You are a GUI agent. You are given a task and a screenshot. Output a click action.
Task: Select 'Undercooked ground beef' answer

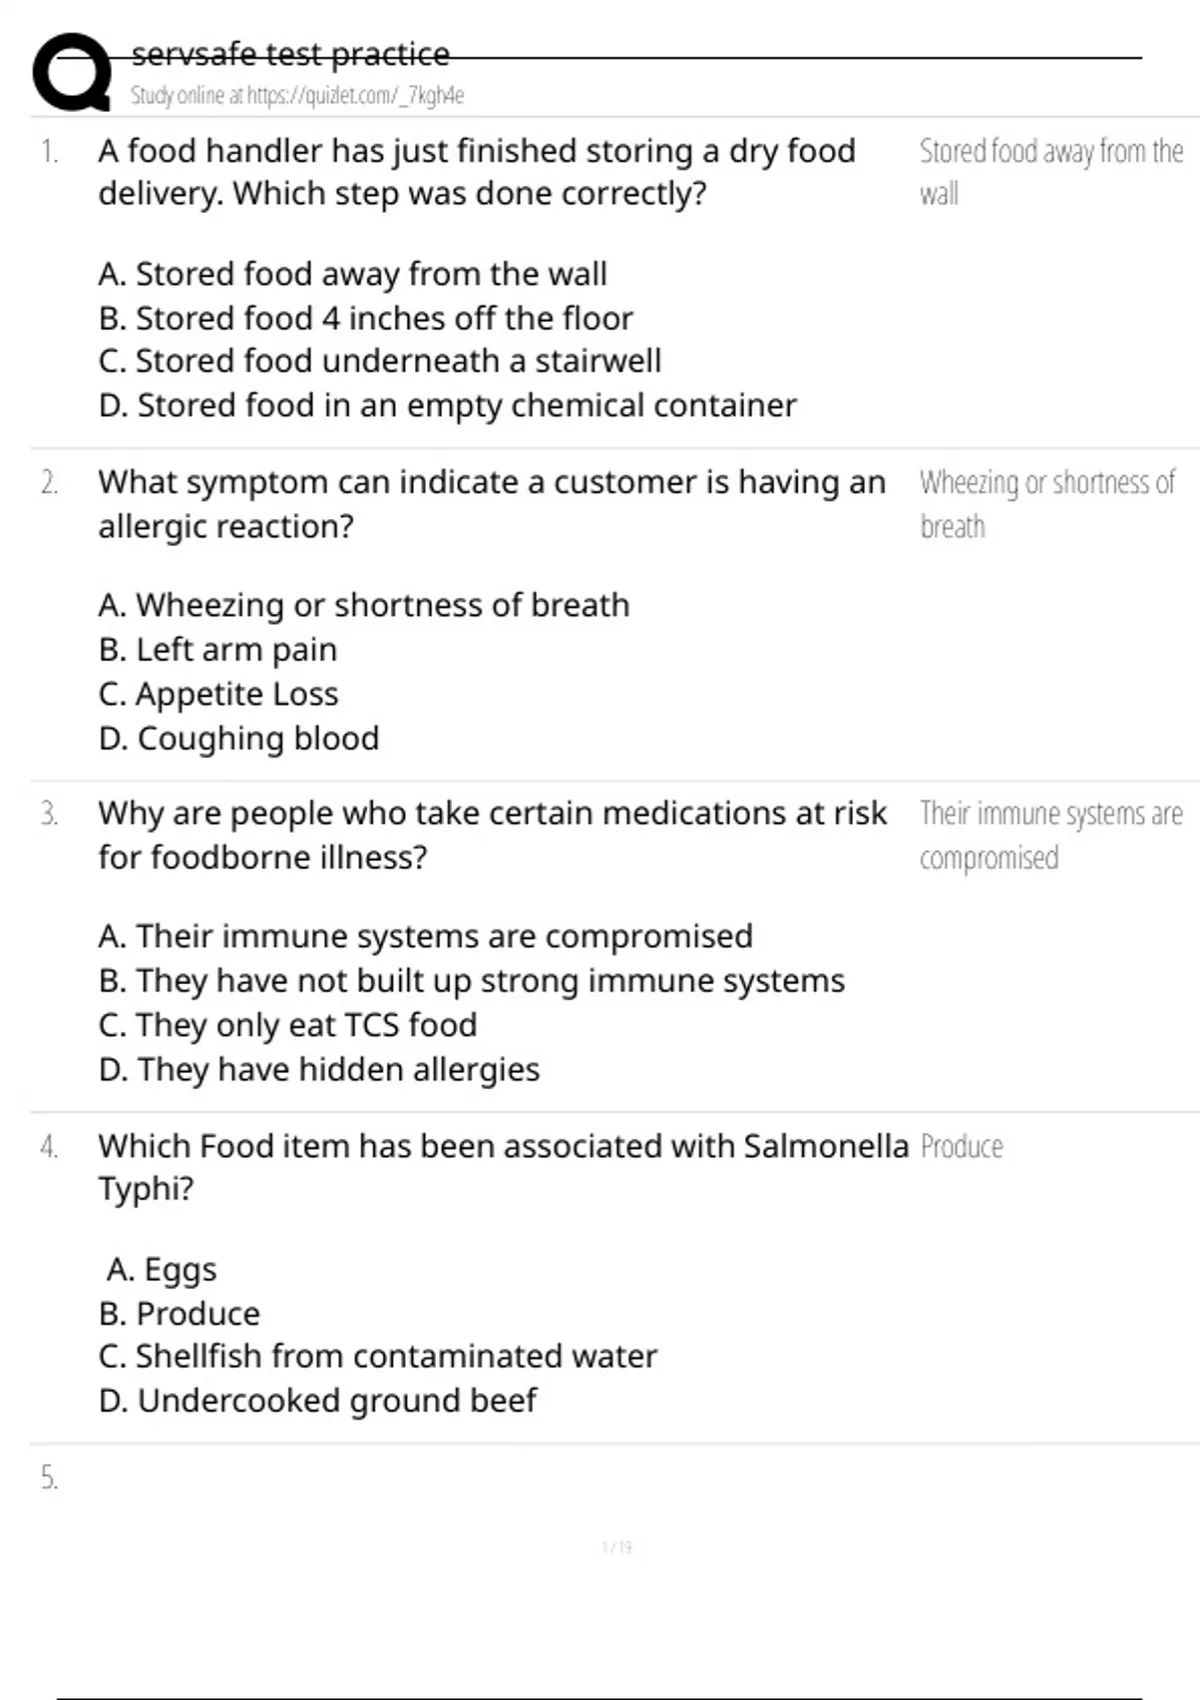tap(317, 1400)
